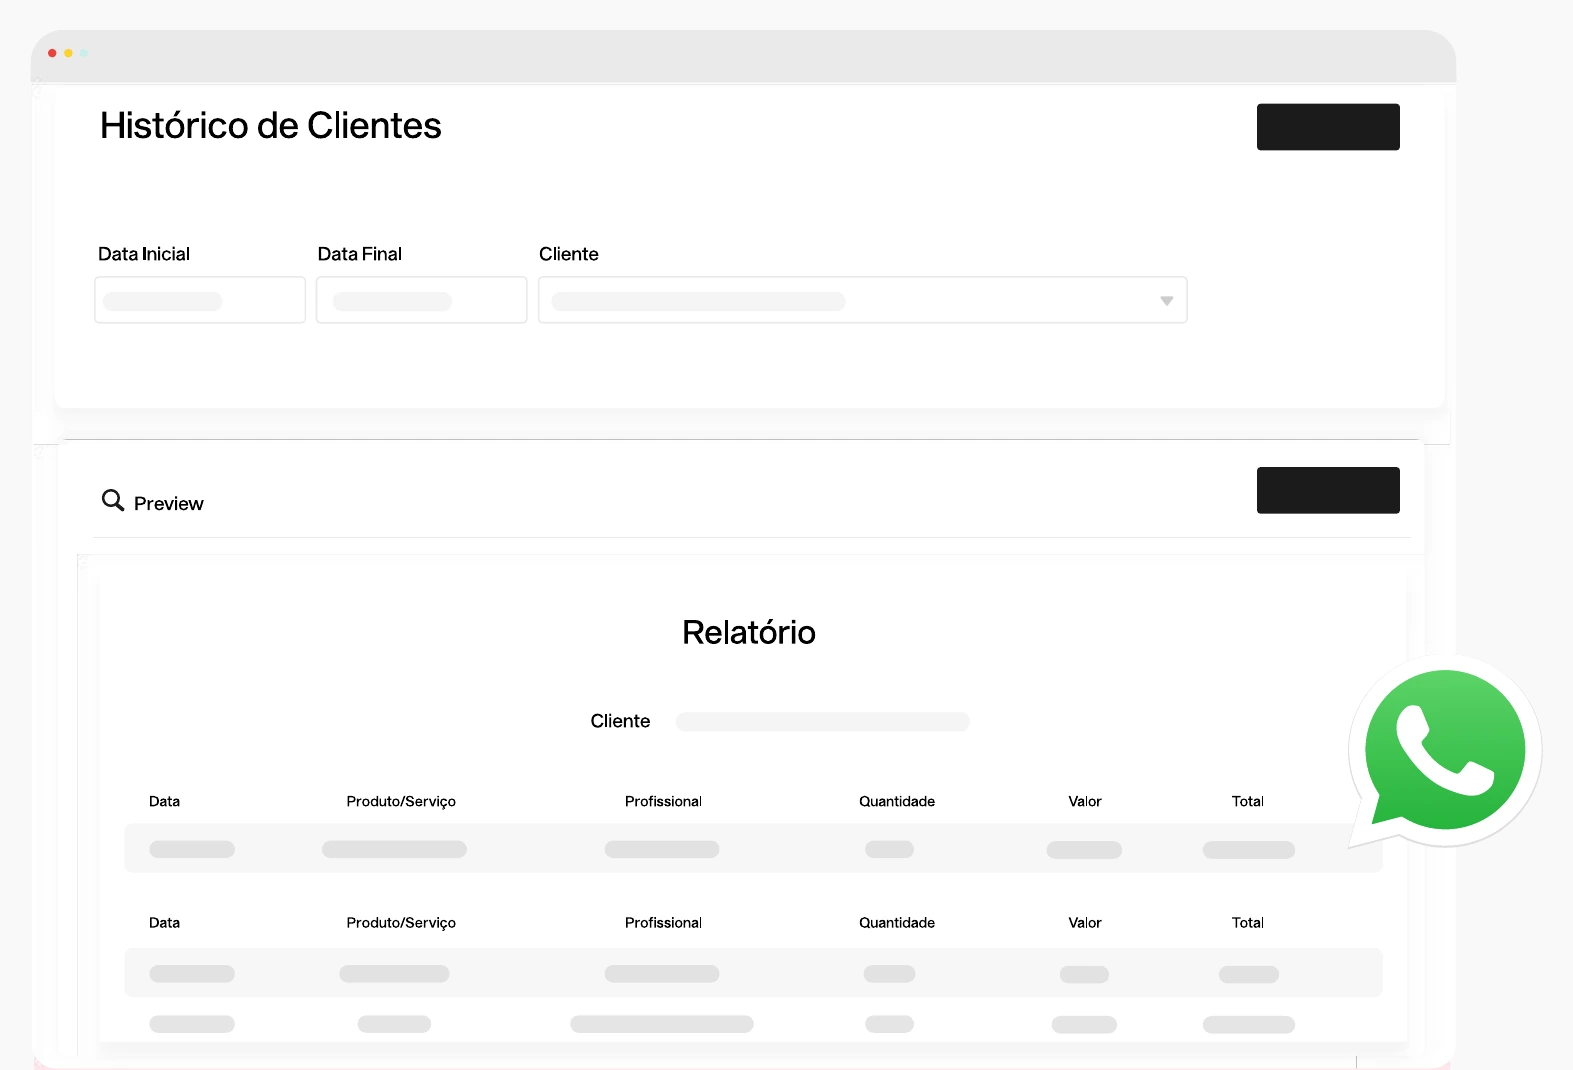This screenshot has height=1070, width=1573.
Task: Click the Preview label
Action: [x=169, y=504]
